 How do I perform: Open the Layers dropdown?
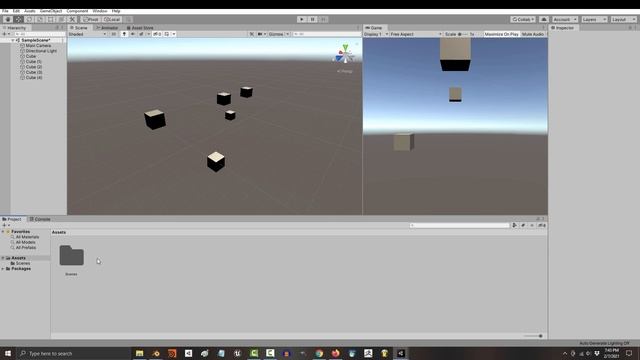point(594,19)
